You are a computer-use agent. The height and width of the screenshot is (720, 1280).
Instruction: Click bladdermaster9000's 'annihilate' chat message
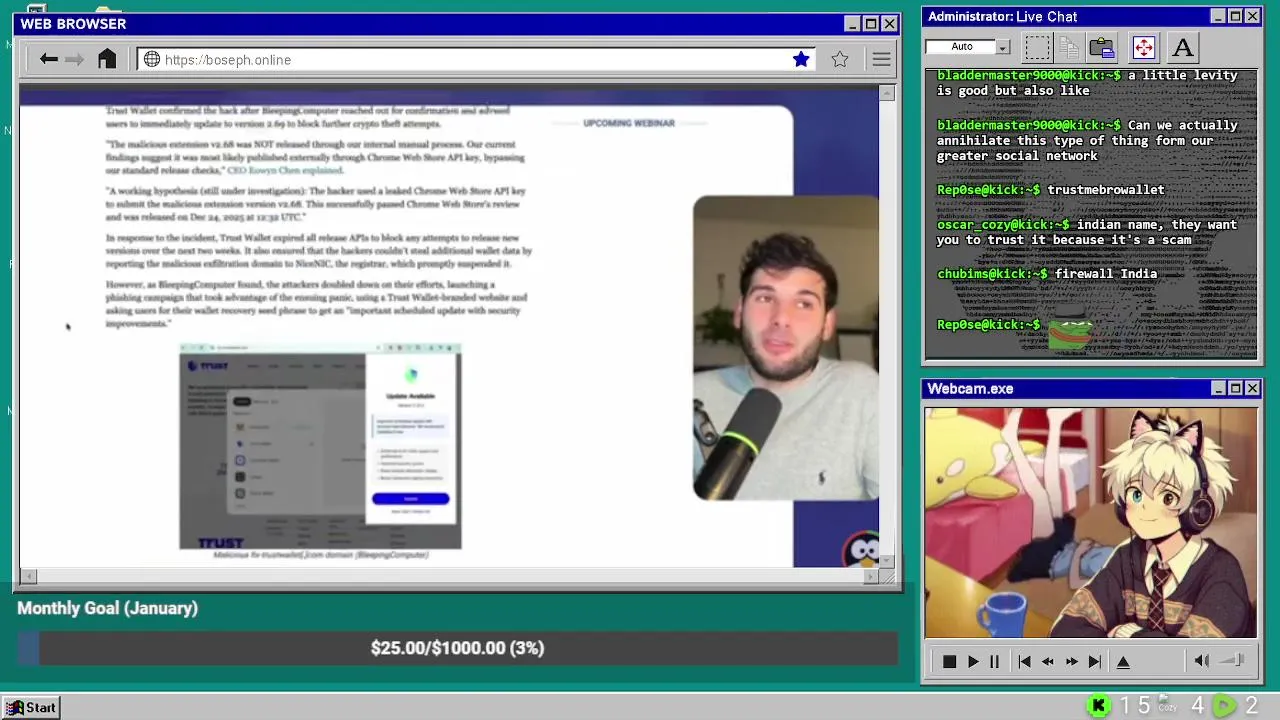(1087, 140)
